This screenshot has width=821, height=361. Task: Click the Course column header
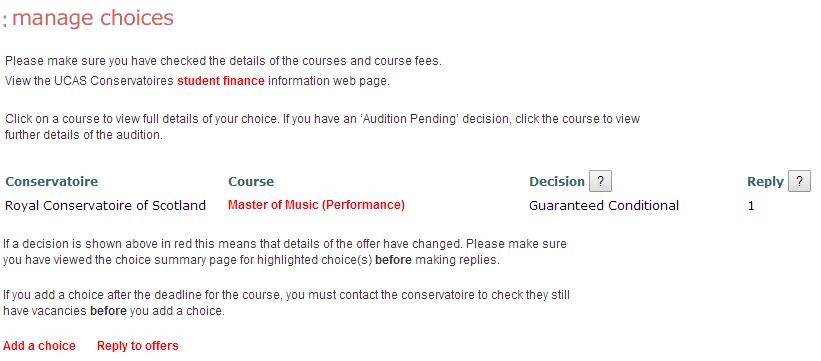point(251,182)
